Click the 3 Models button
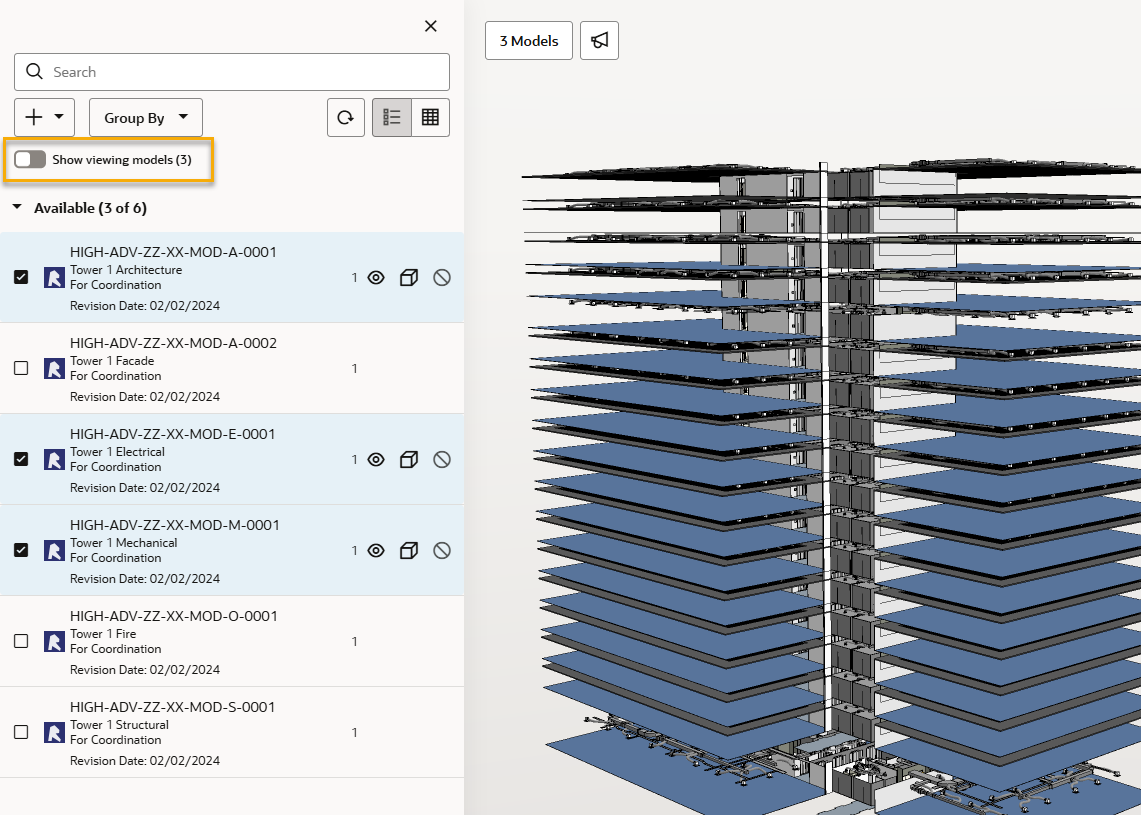Viewport: 1141px width, 815px height. pyautogui.click(x=529, y=41)
